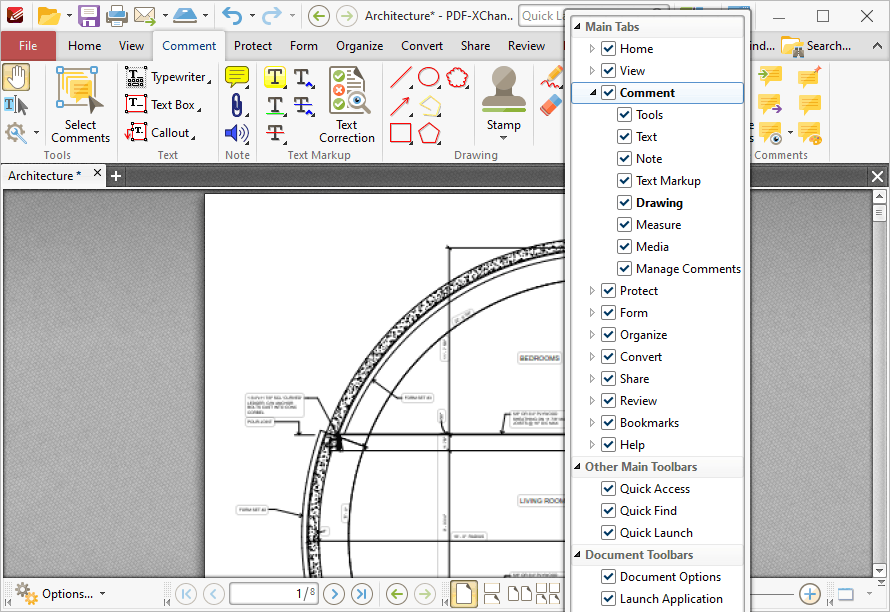The image size is (890, 612).
Task: Open the Options dropdown in status bar
Action: click(x=103, y=594)
